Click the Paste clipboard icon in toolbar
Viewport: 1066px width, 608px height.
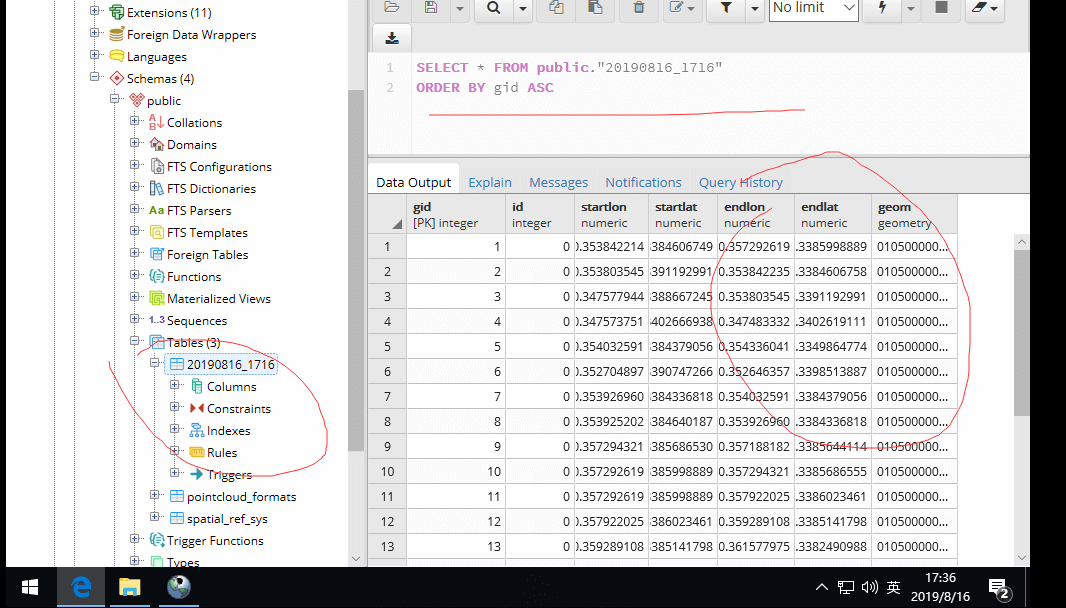click(595, 8)
